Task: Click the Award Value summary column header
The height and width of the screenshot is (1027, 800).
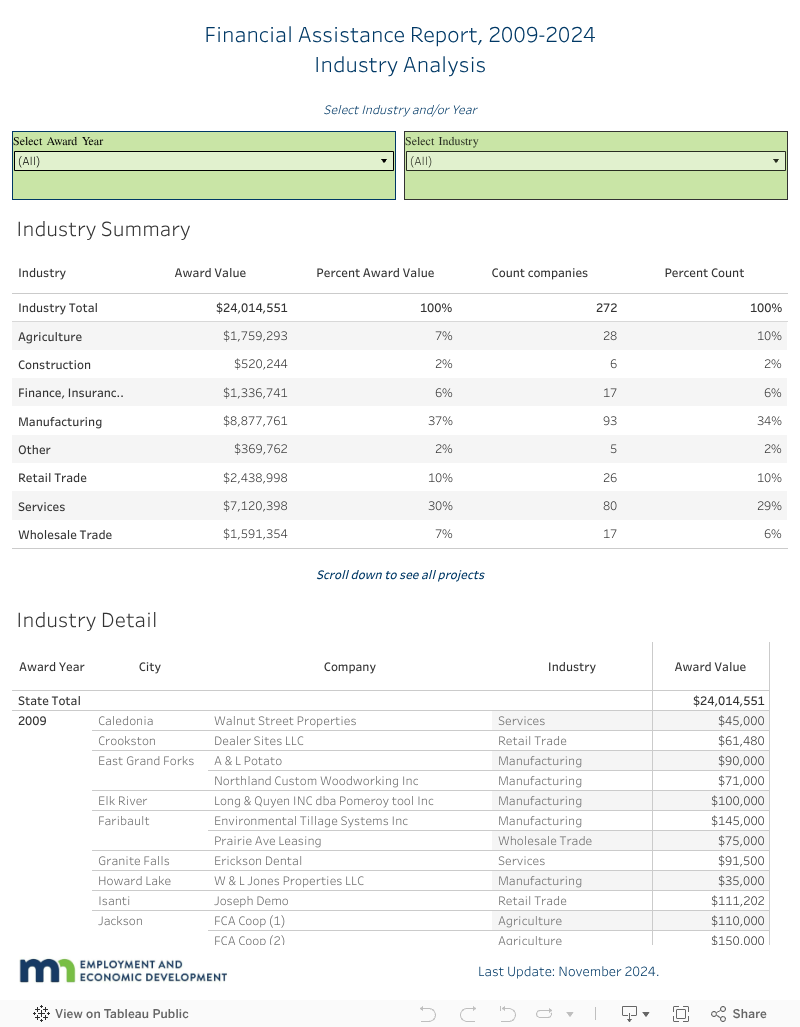Action: [x=210, y=273]
